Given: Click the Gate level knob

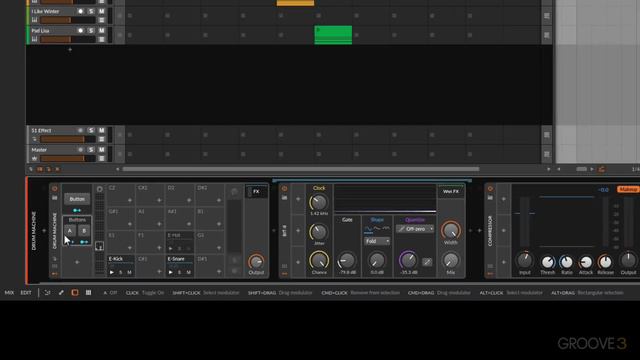Looking at the screenshot, I should (347, 260).
